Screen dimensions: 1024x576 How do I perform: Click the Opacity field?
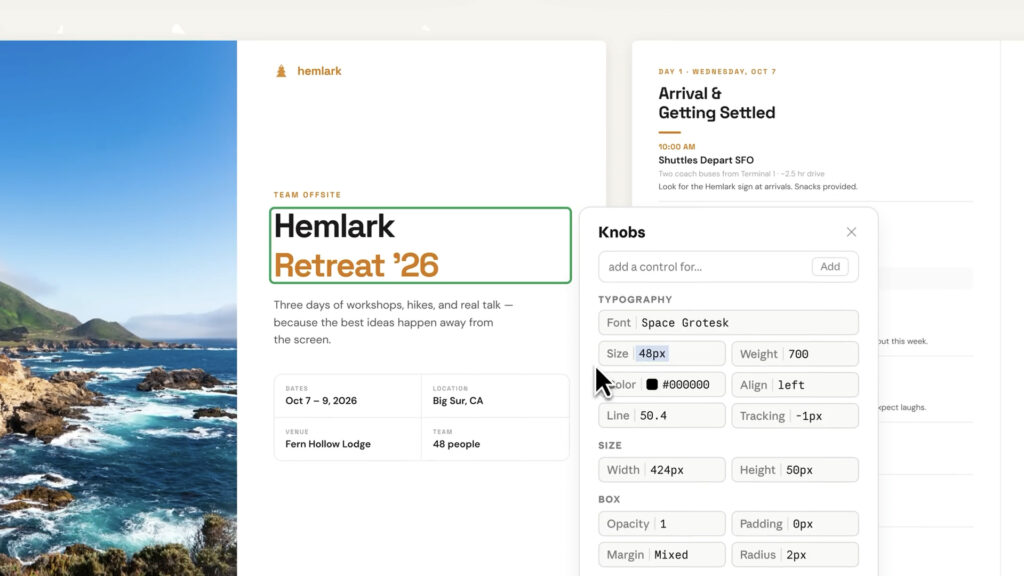tap(662, 524)
